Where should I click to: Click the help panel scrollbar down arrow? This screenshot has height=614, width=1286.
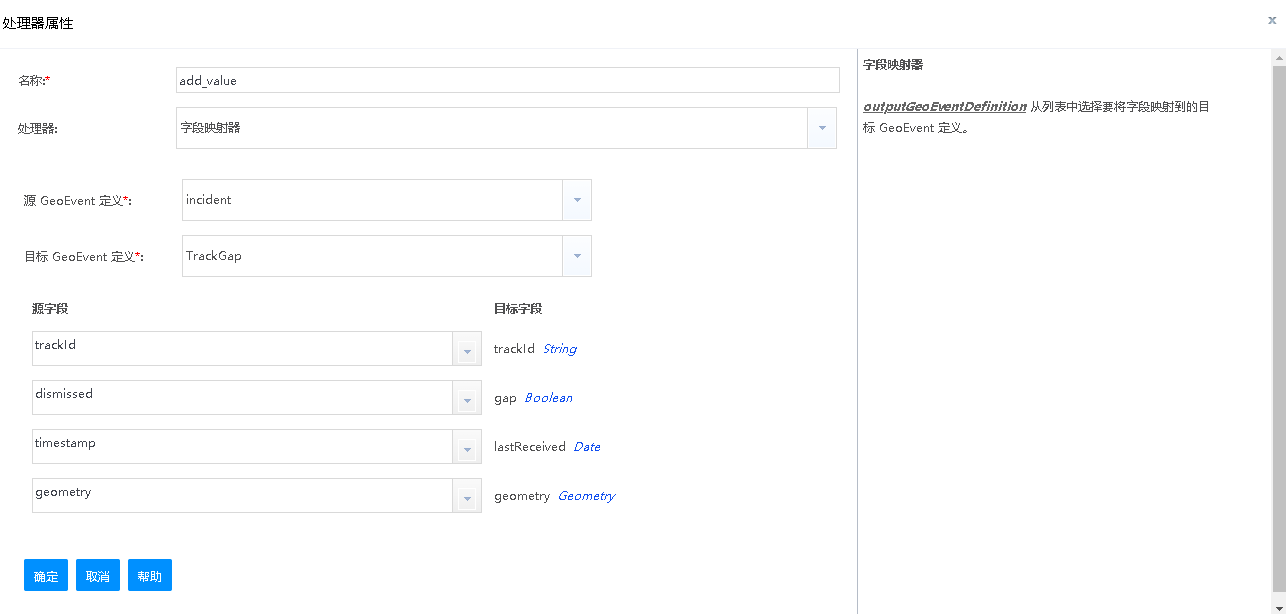coord(1278,604)
